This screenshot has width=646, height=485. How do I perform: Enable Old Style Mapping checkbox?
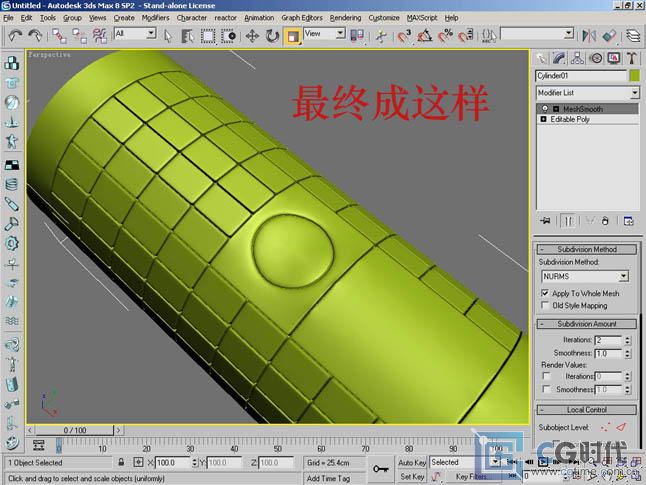coord(545,305)
